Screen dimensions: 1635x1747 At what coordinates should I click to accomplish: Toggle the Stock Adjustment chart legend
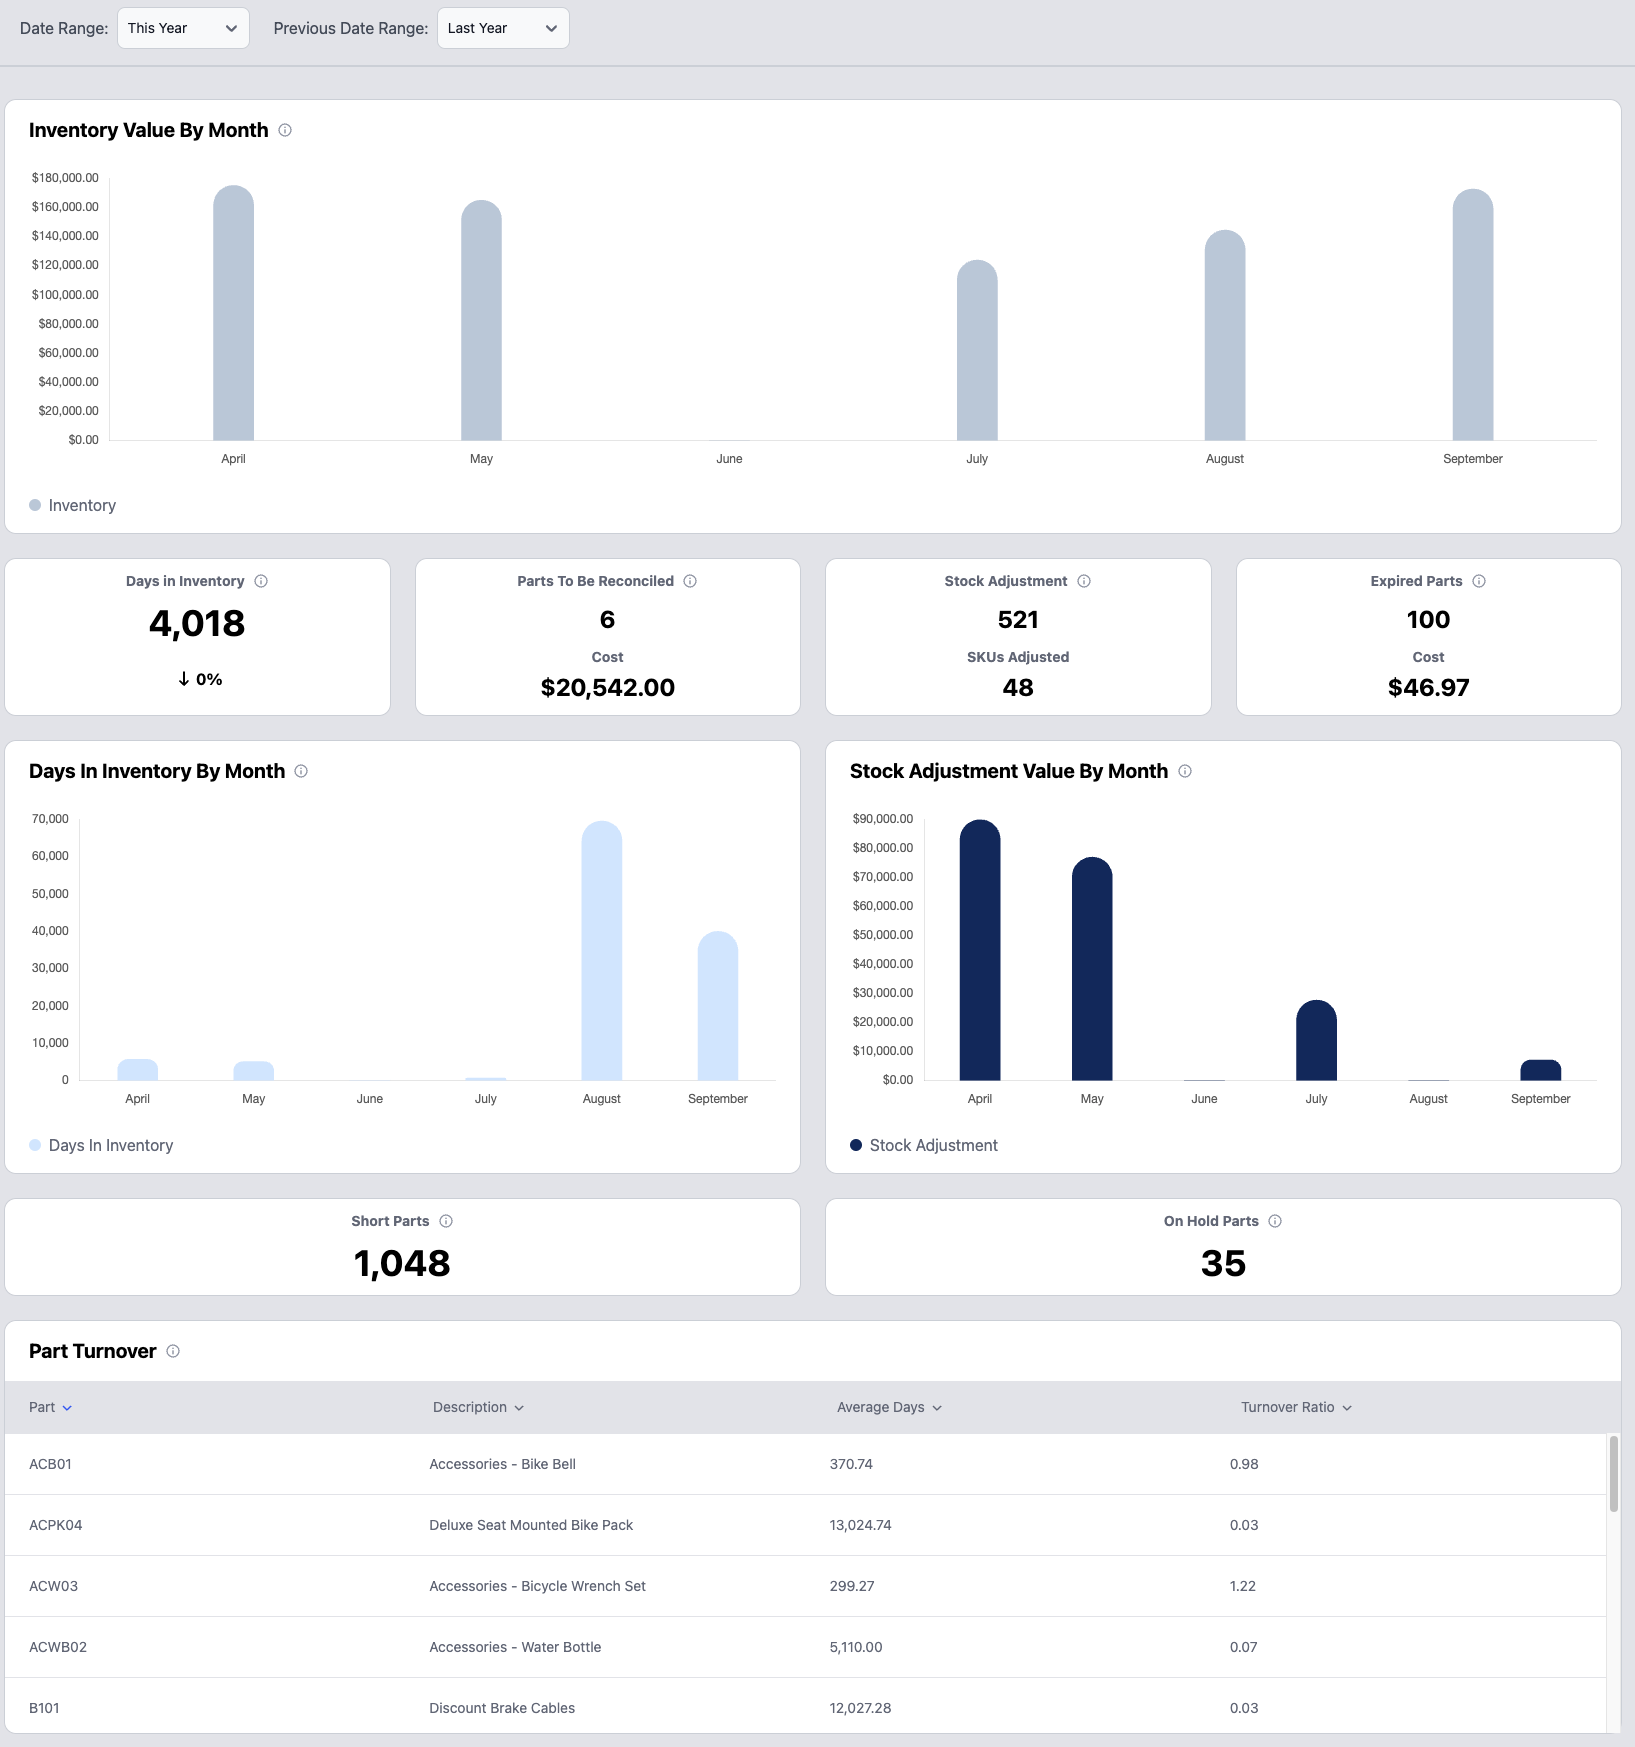[x=923, y=1145]
